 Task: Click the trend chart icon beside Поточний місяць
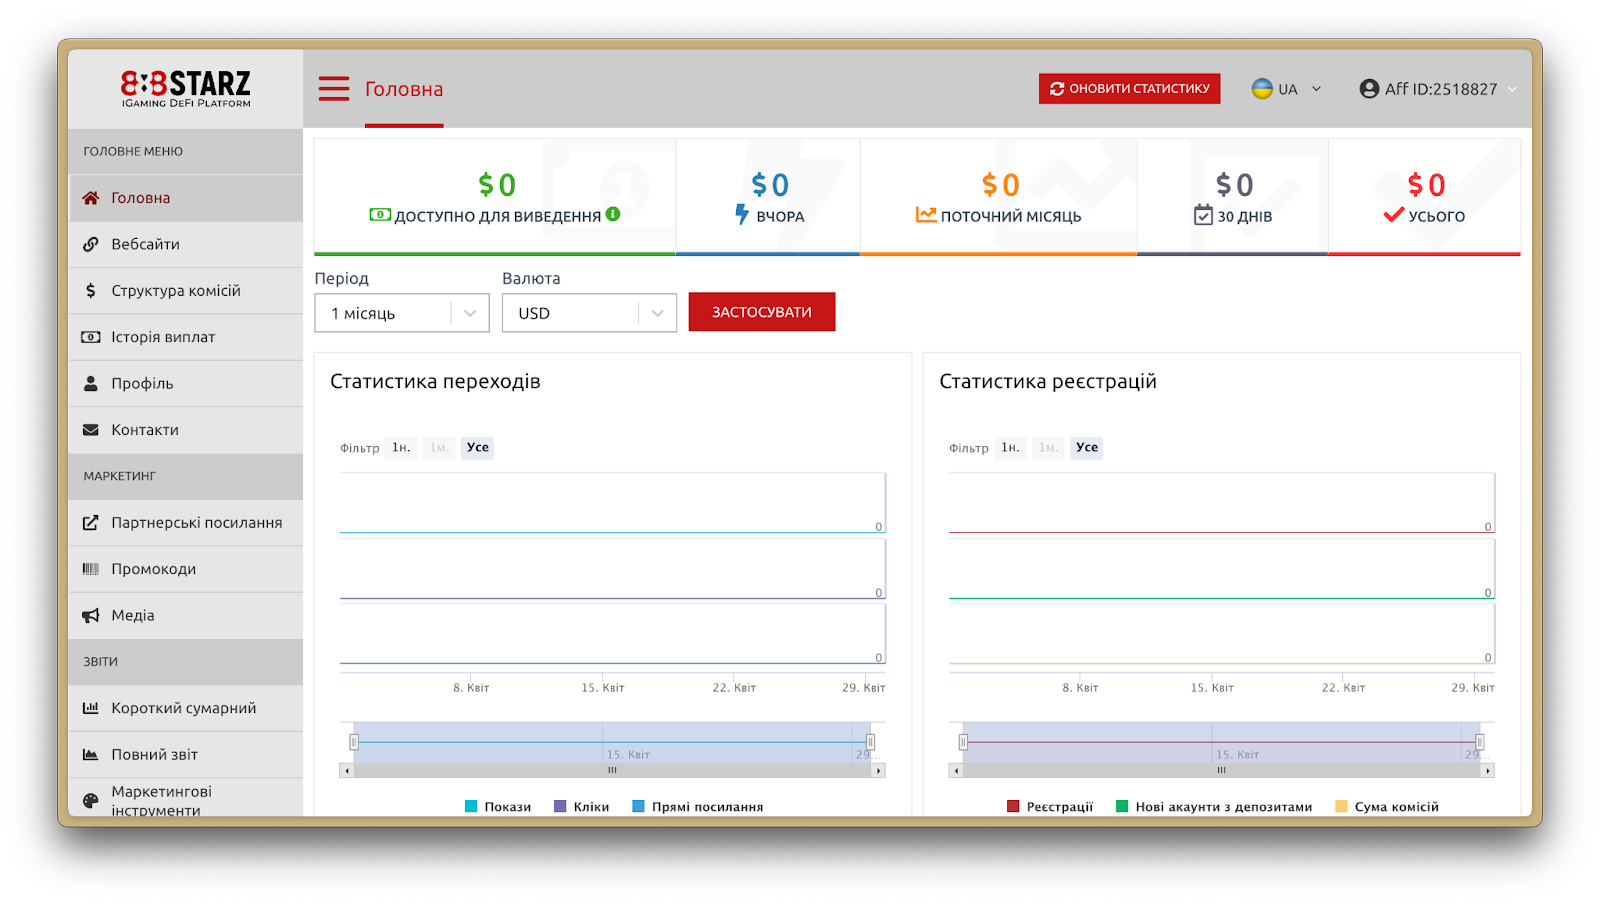tap(926, 214)
